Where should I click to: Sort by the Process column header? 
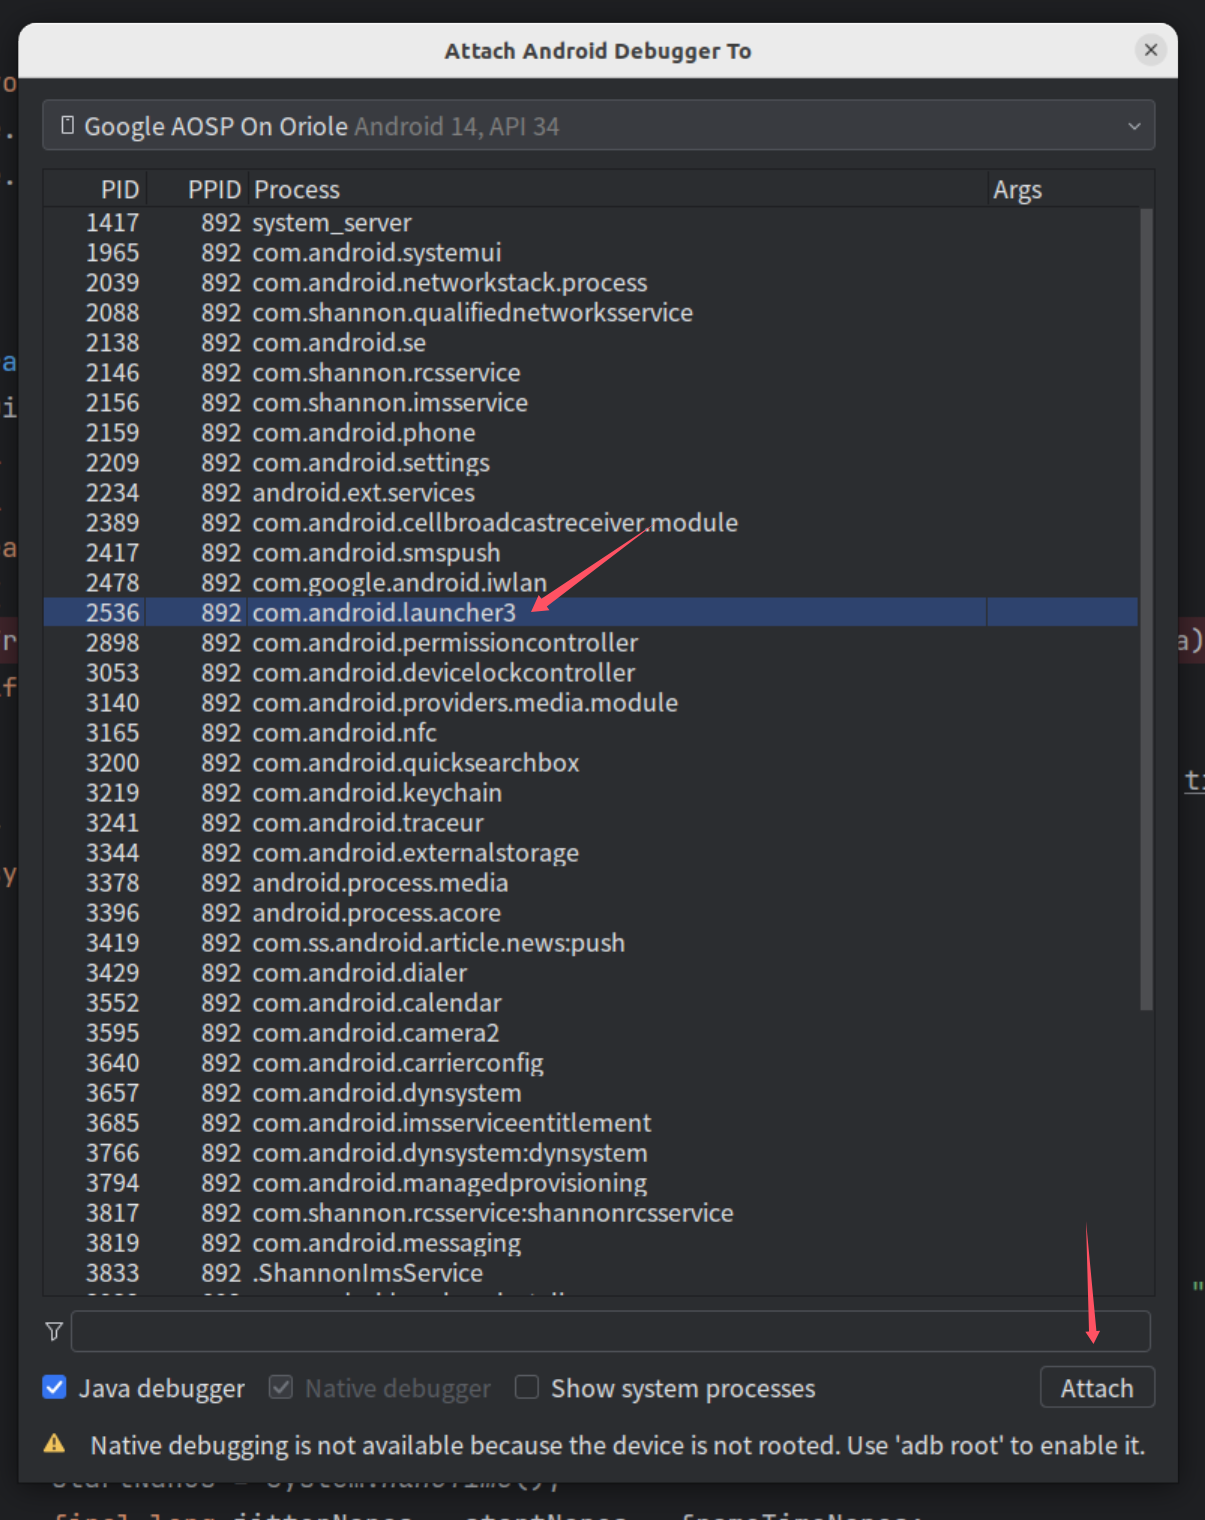click(296, 190)
